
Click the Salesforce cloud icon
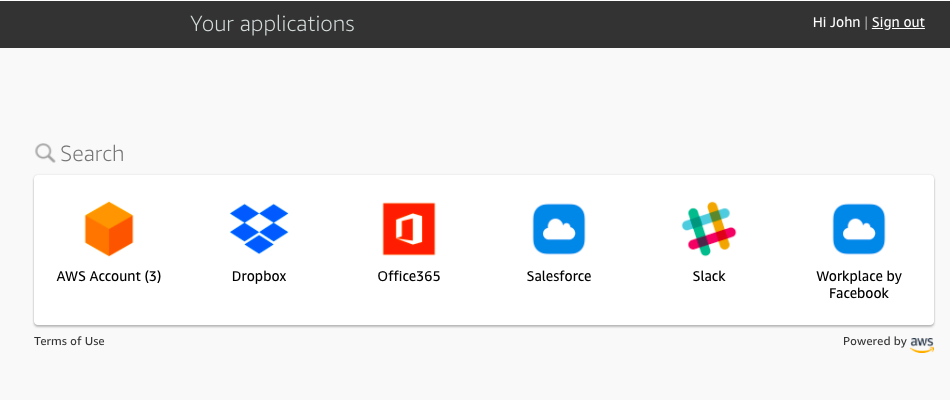[559, 229]
